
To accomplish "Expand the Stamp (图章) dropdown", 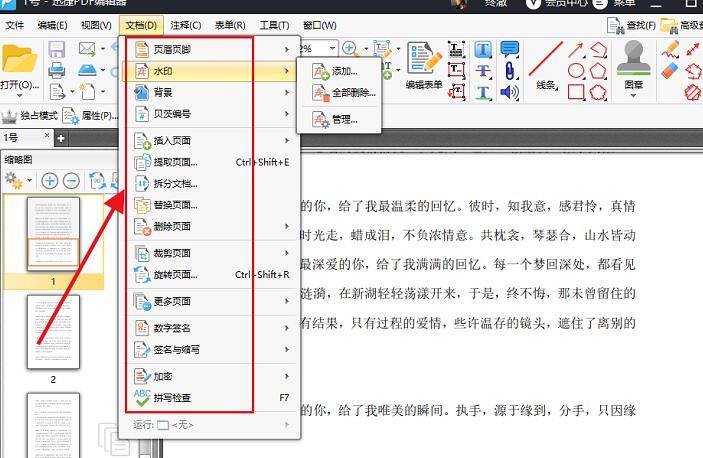I will coord(633,98).
